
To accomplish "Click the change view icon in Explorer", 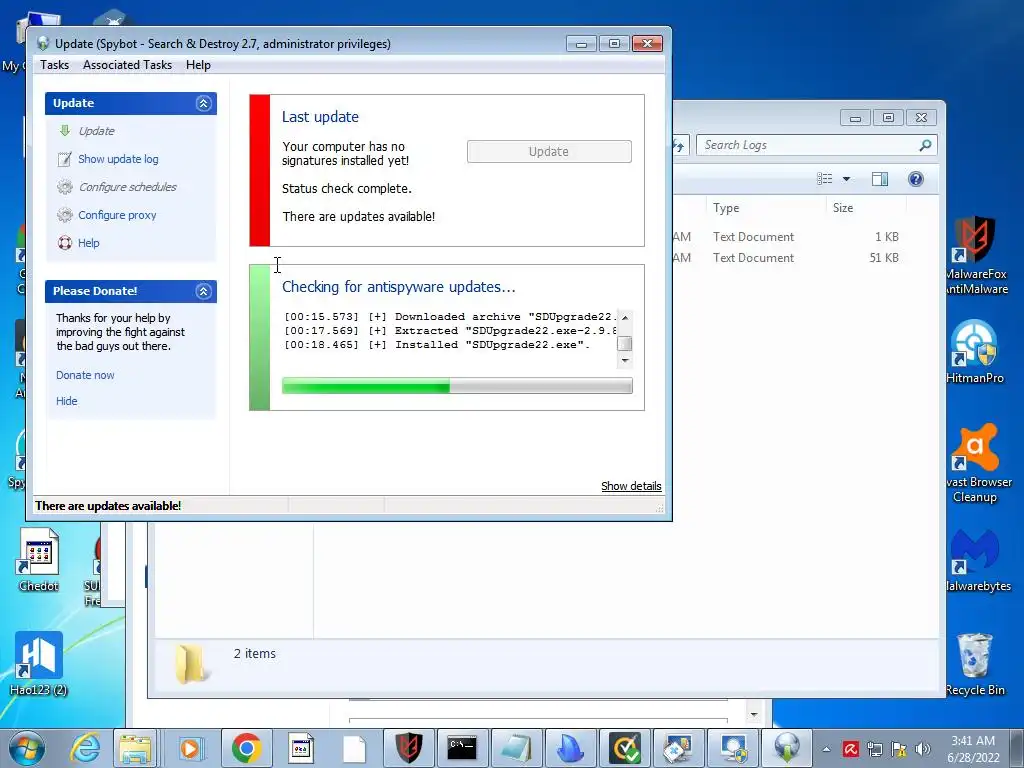I will point(825,179).
